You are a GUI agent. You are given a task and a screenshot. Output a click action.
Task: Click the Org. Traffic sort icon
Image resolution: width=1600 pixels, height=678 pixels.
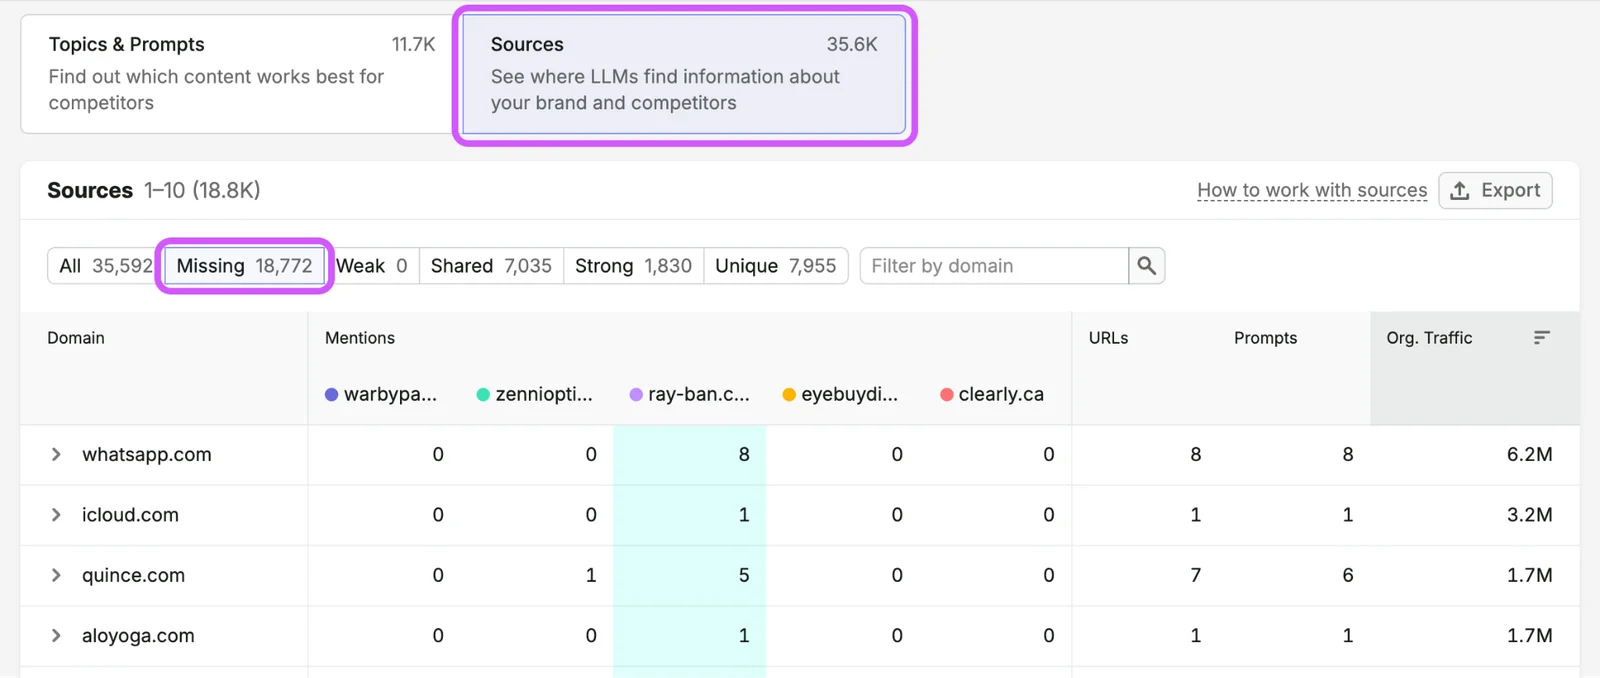(x=1541, y=338)
